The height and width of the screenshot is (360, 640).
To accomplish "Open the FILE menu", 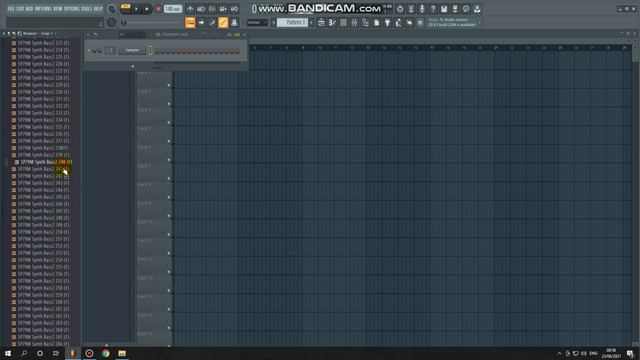I will (11, 9).
